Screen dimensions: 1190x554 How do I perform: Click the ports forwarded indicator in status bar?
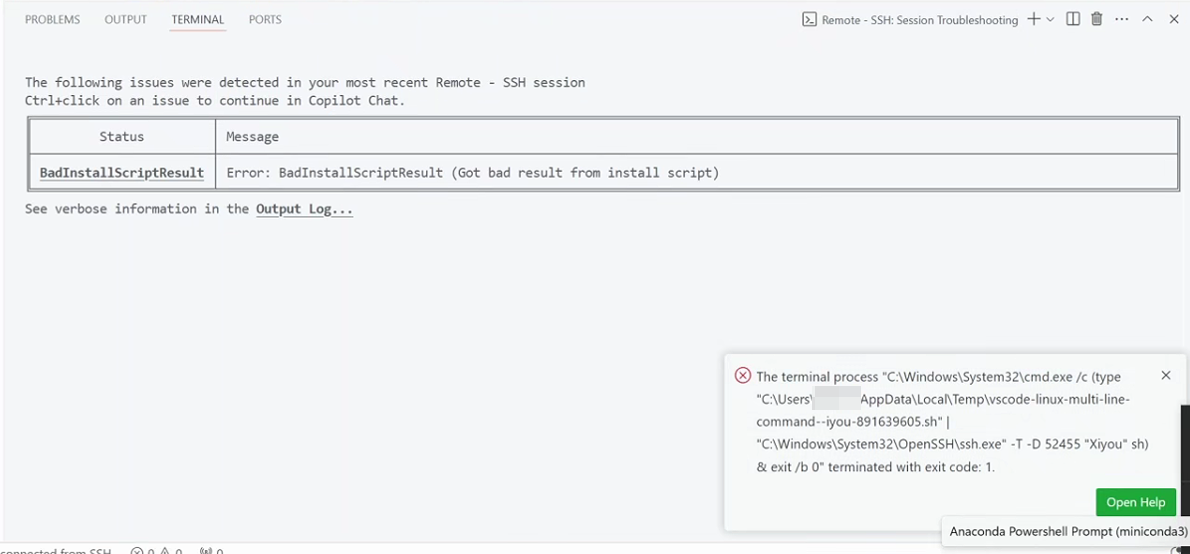211,550
